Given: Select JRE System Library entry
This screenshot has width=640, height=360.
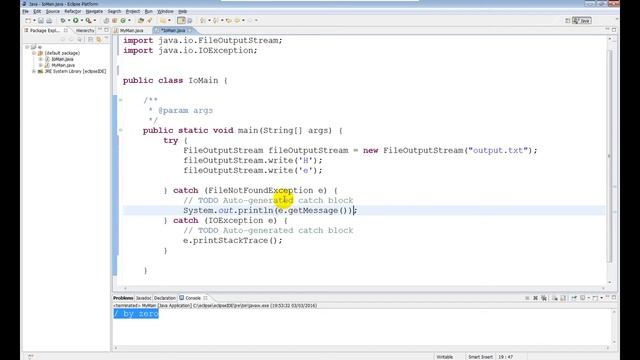Looking at the screenshot, I should click(75, 71).
